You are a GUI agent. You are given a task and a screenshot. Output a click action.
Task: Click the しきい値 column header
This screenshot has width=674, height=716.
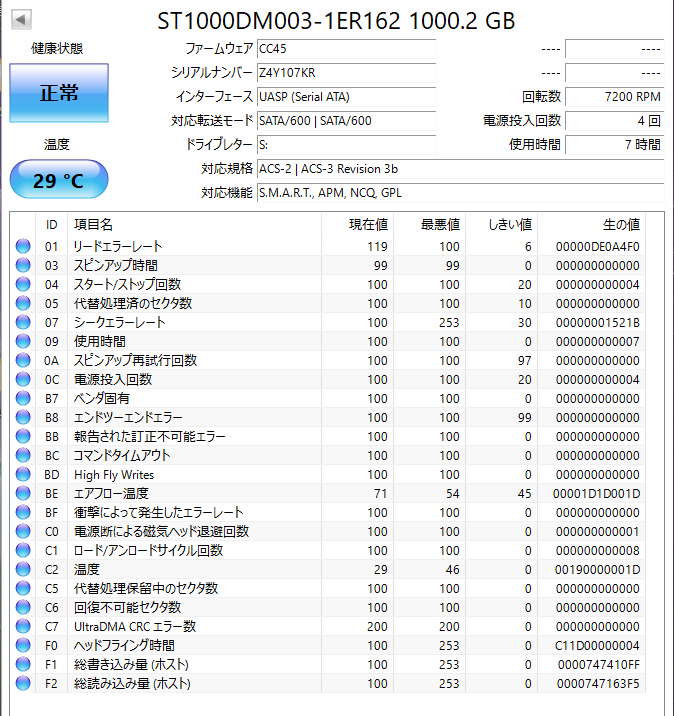click(511, 224)
